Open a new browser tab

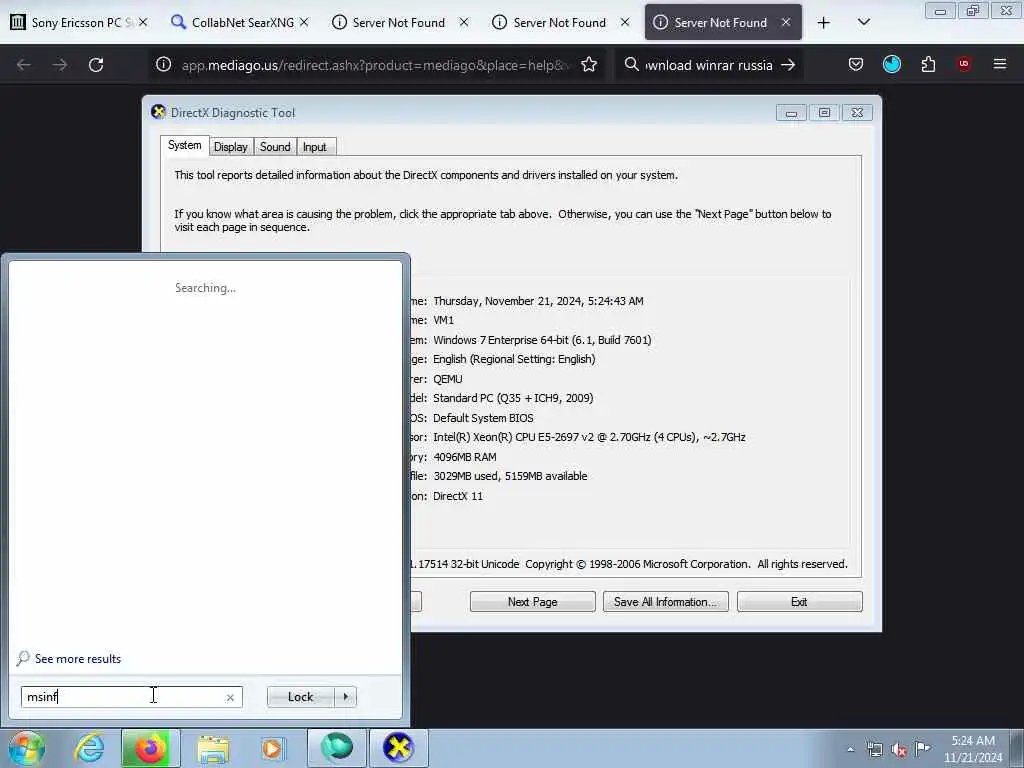tap(824, 23)
